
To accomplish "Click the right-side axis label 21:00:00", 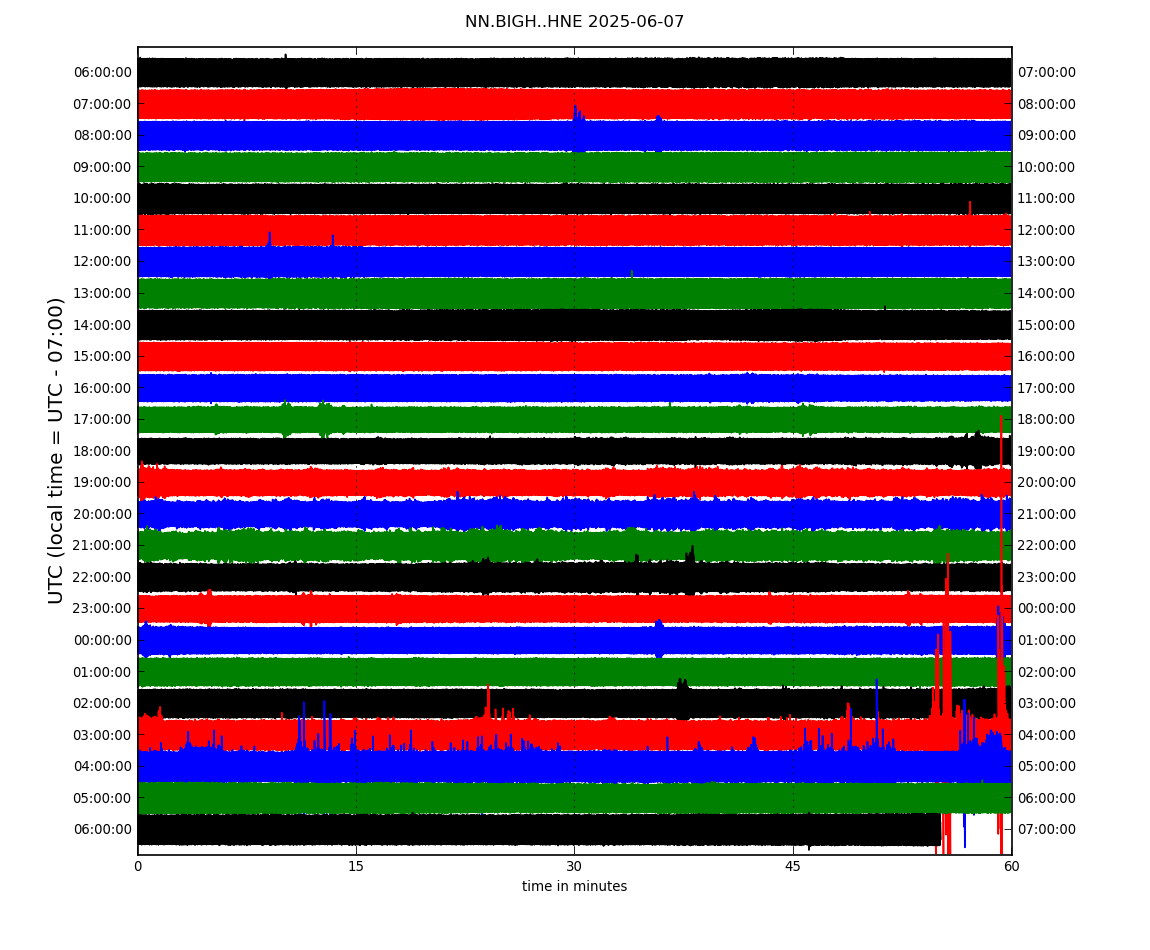I will coord(1047,514).
